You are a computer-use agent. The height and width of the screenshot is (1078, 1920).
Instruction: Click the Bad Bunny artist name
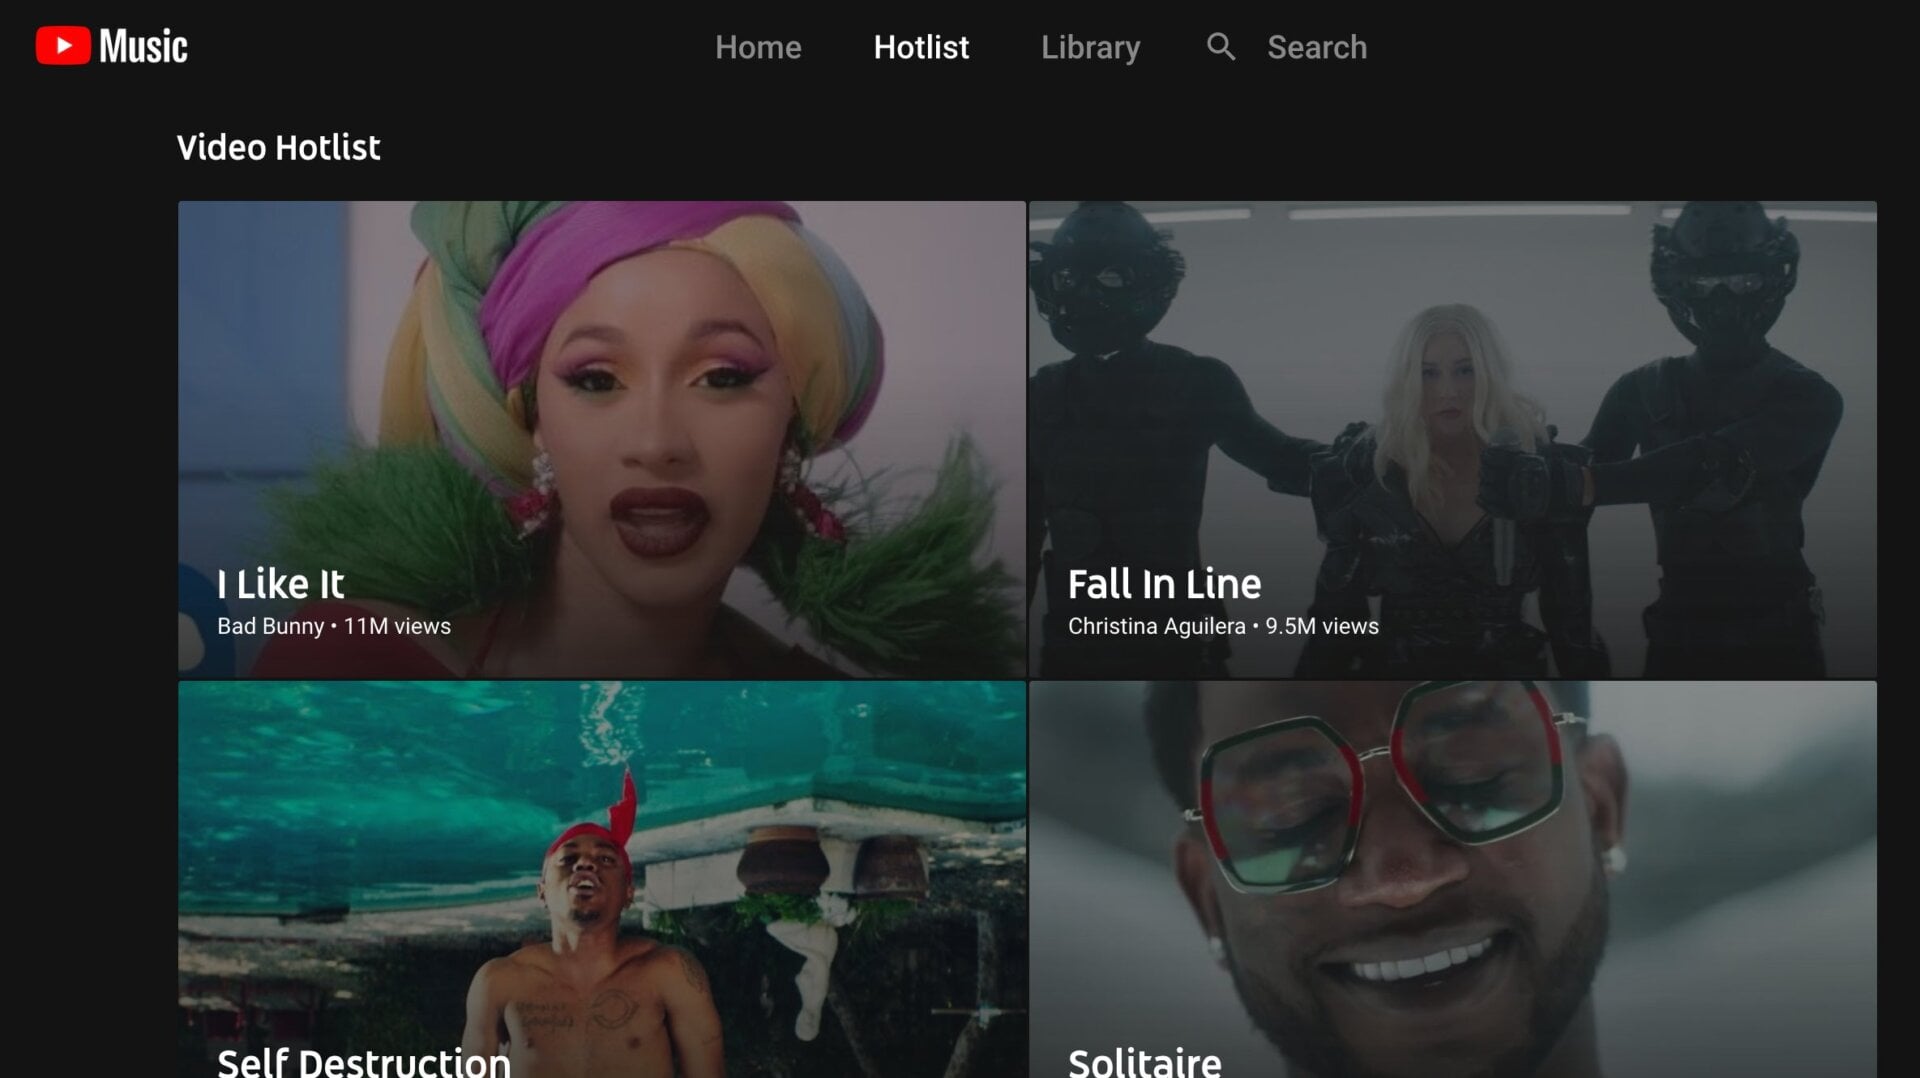tap(270, 626)
